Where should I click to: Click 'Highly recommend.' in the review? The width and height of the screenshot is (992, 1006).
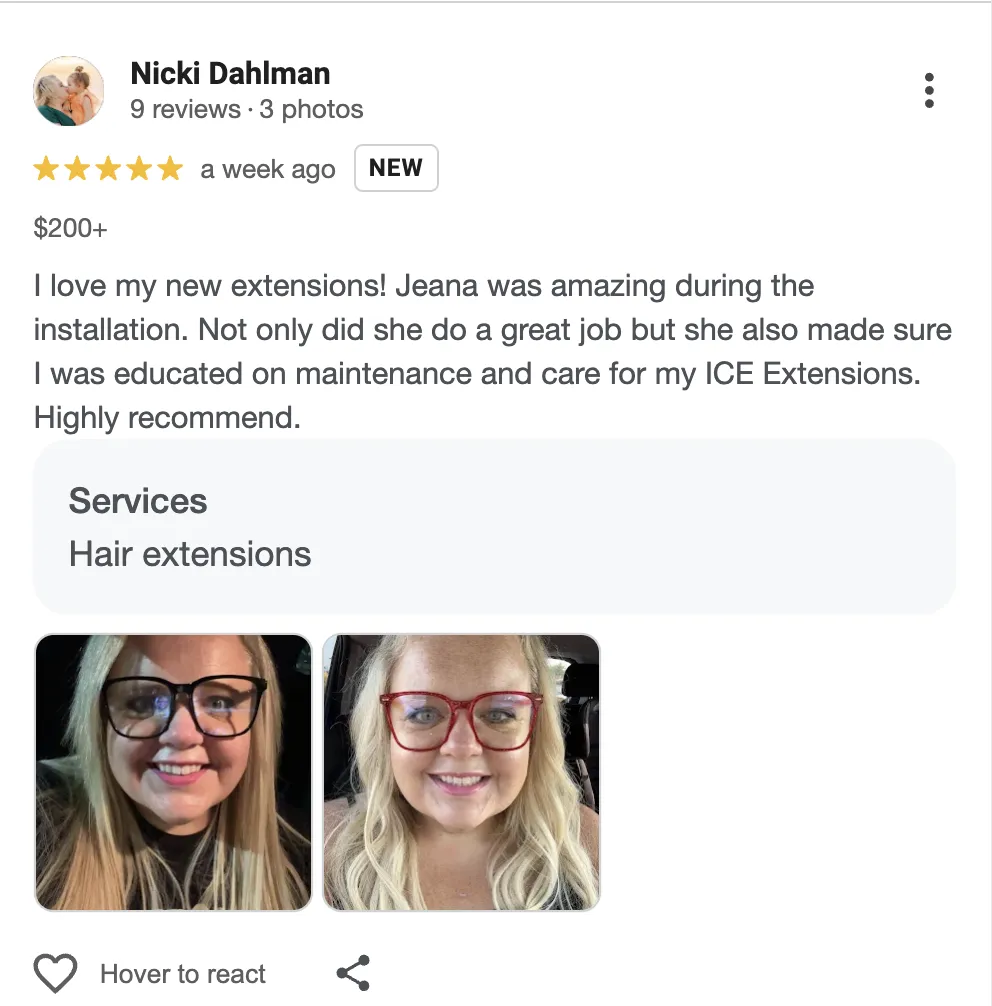coord(167,418)
